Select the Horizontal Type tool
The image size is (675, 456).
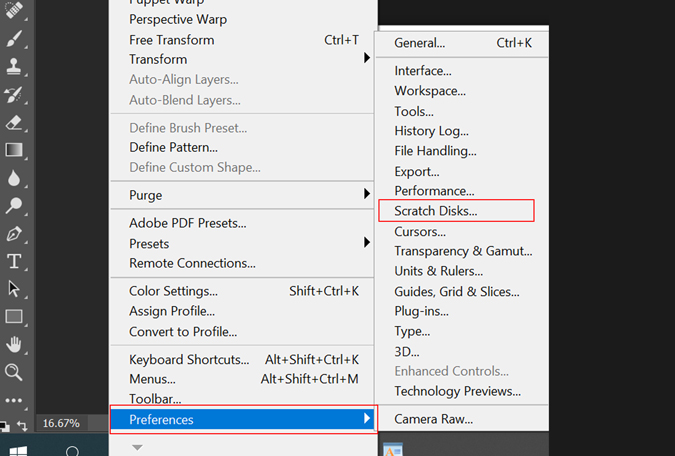tap(14, 261)
